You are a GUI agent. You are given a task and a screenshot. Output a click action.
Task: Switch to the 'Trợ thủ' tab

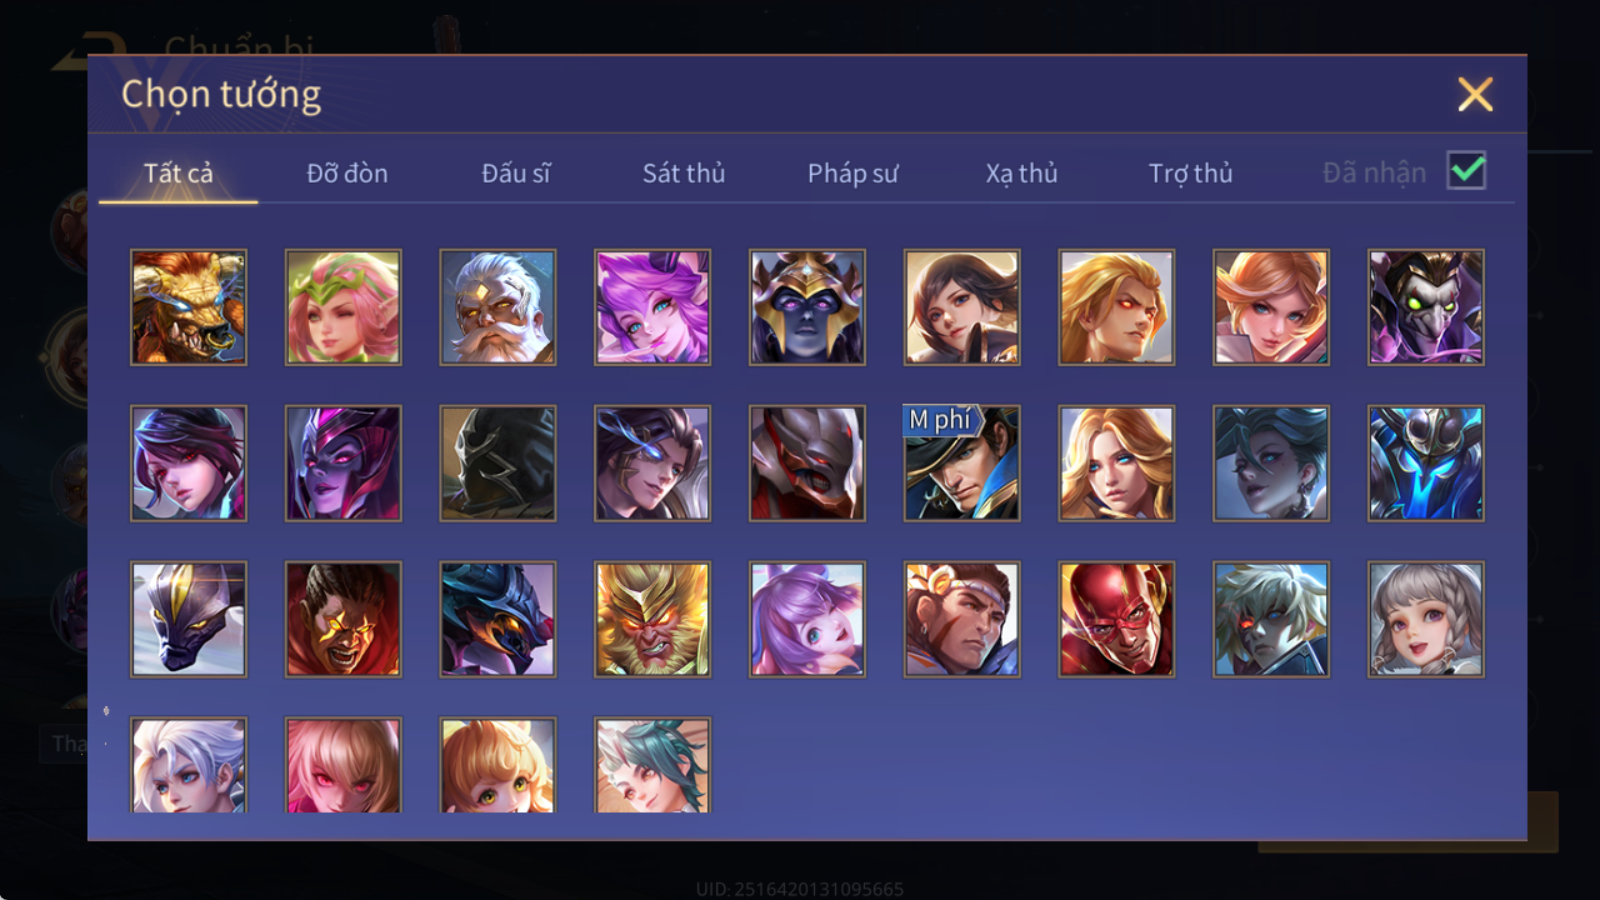[1190, 173]
